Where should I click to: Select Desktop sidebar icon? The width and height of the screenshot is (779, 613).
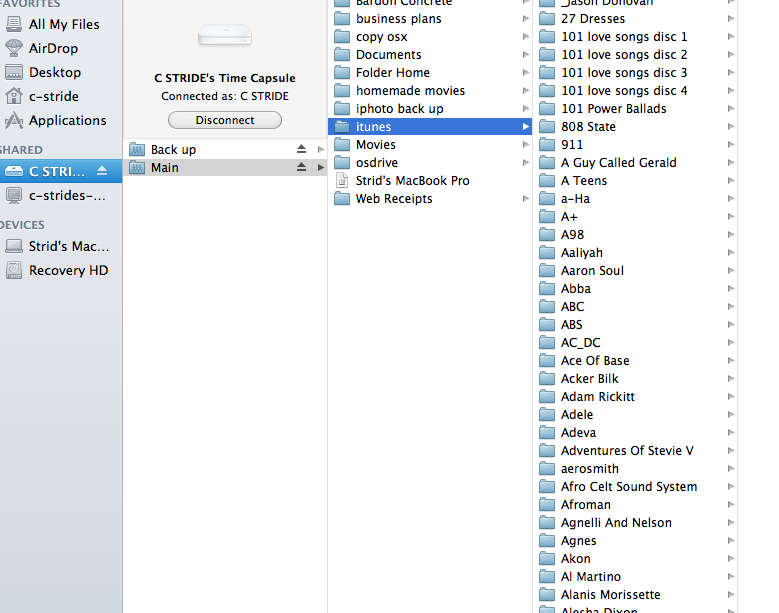click(x=14, y=72)
